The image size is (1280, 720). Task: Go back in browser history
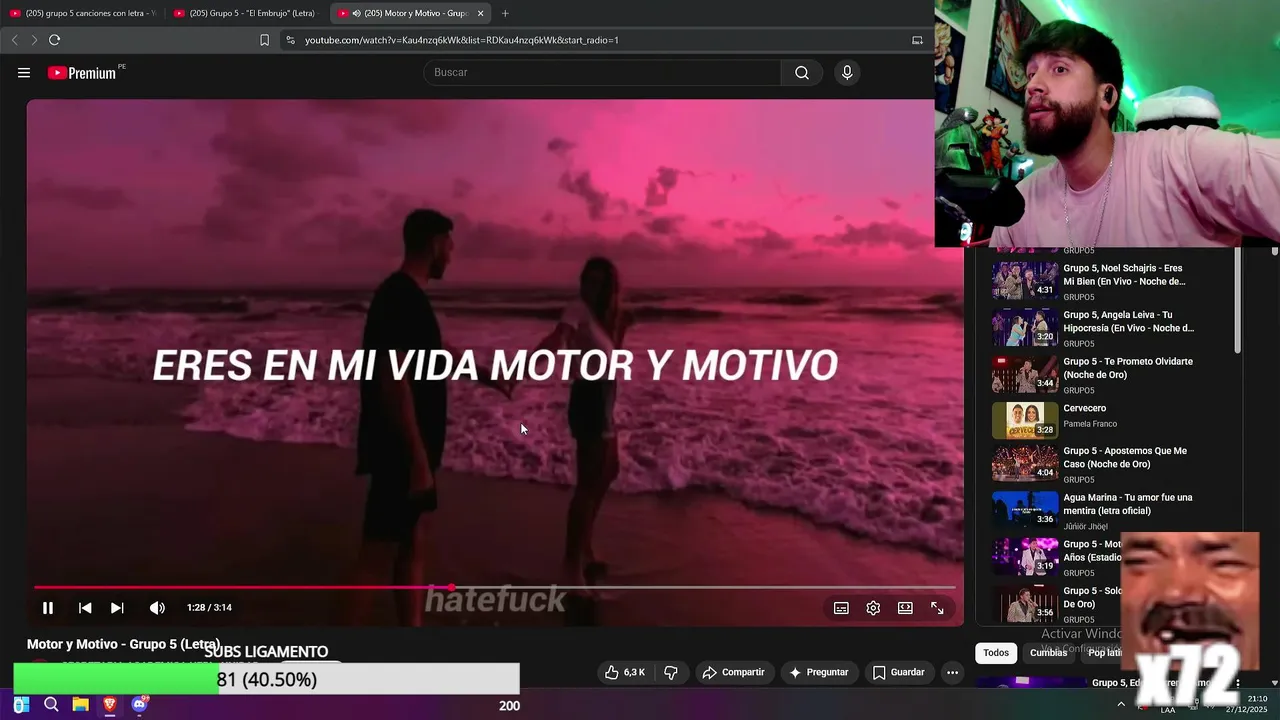(x=14, y=40)
